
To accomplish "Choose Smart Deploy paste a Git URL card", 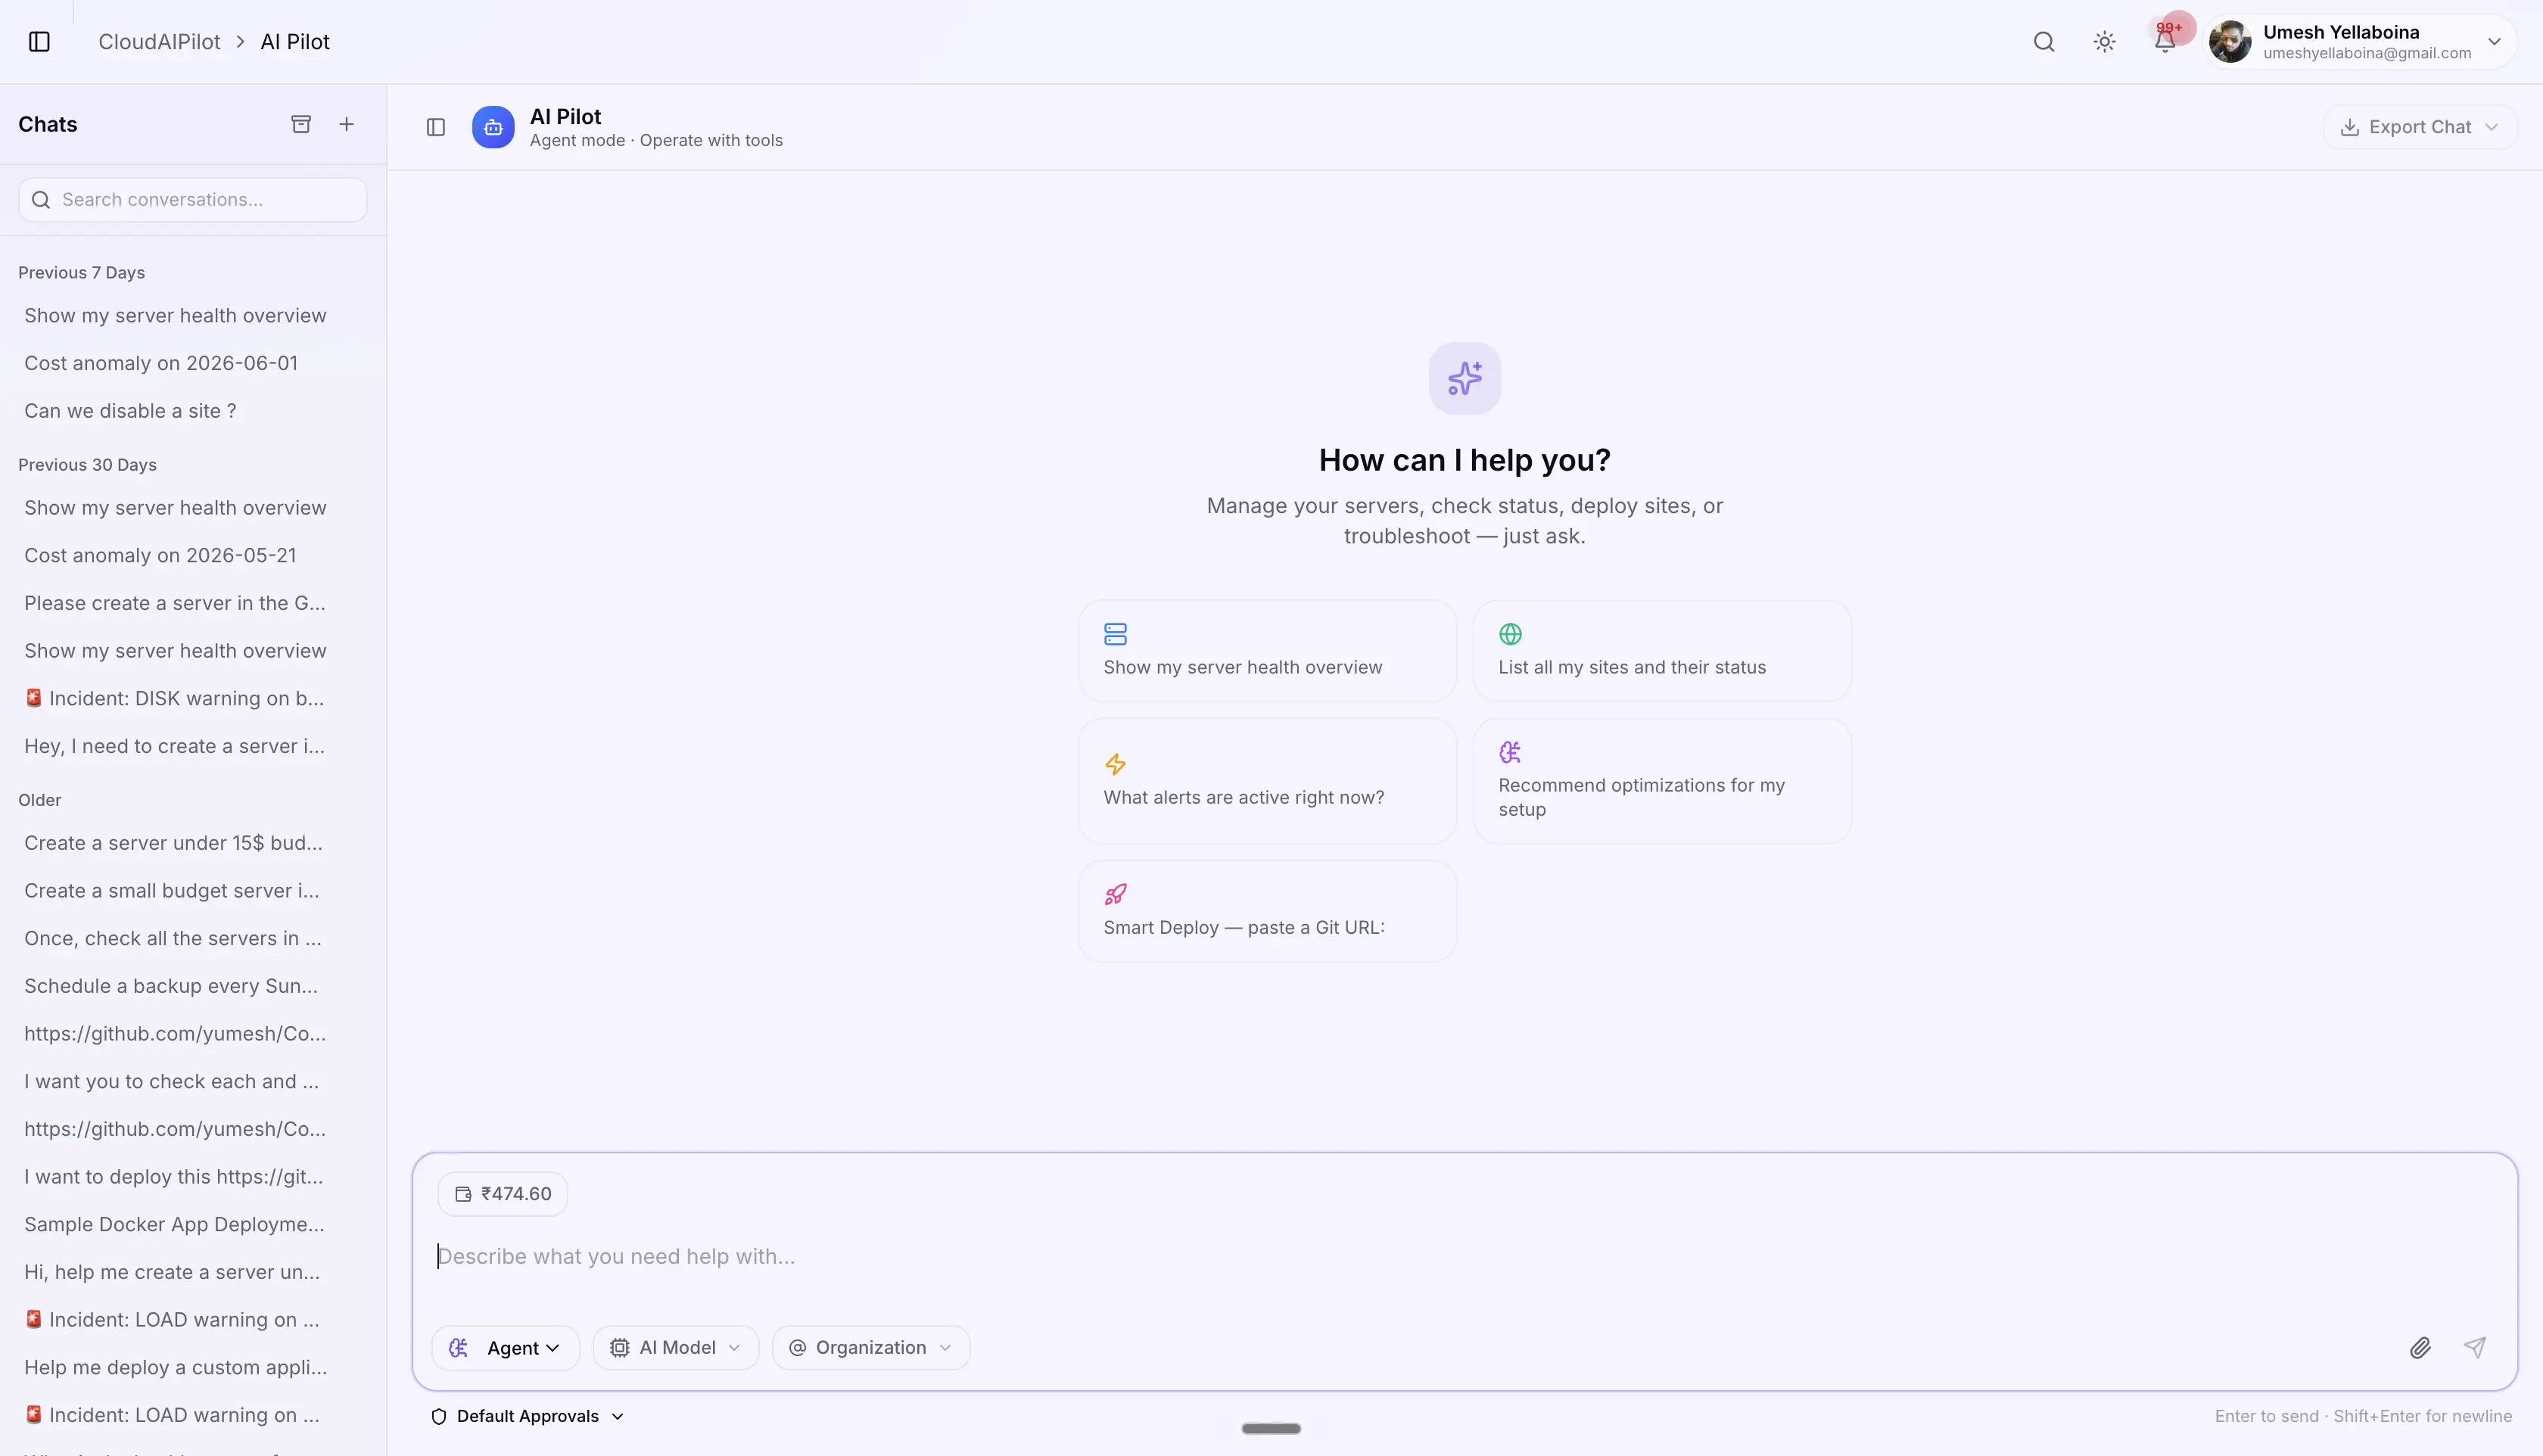I will point(1267,911).
